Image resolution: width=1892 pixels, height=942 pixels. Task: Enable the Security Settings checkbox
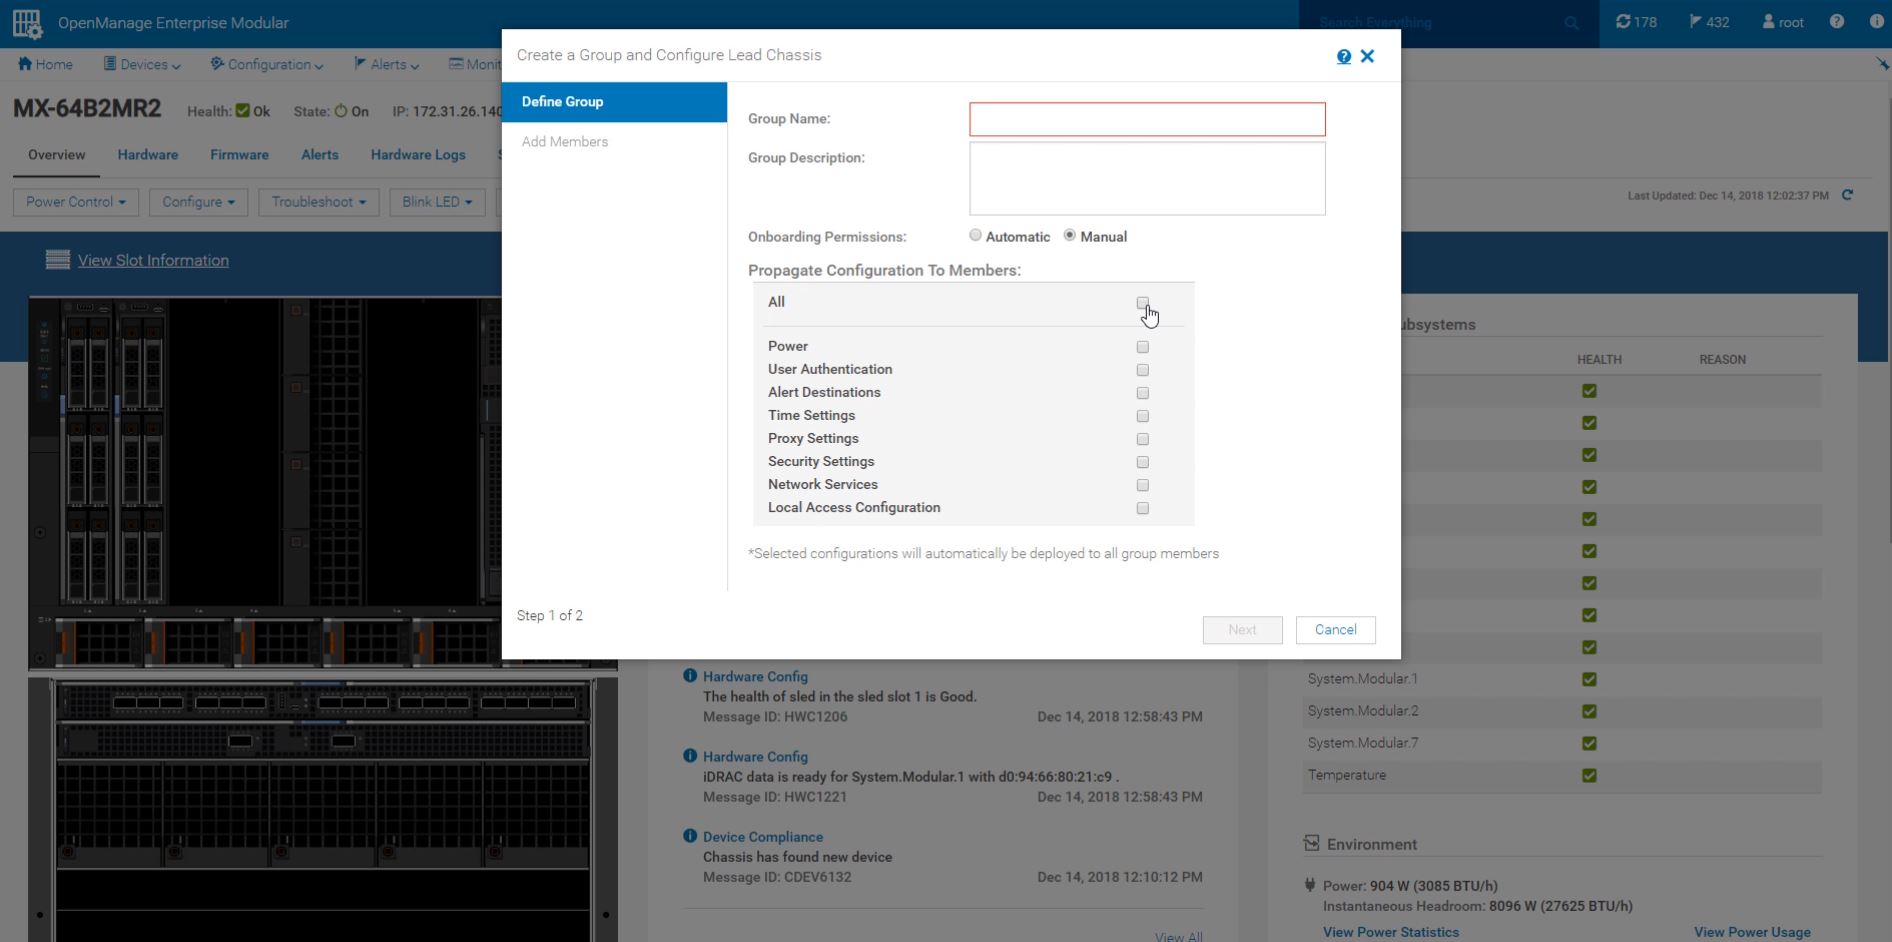[1142, 462]
